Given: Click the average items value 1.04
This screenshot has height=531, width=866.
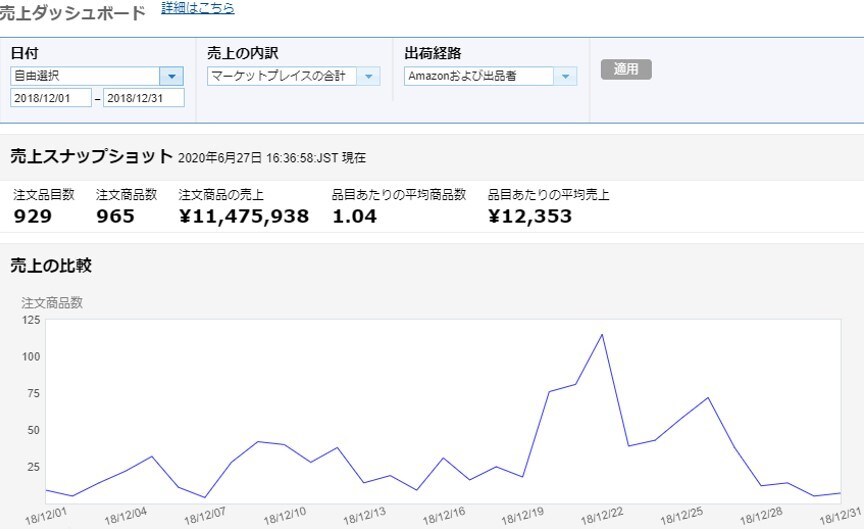Looking at the screenshot, I should 354,216.
